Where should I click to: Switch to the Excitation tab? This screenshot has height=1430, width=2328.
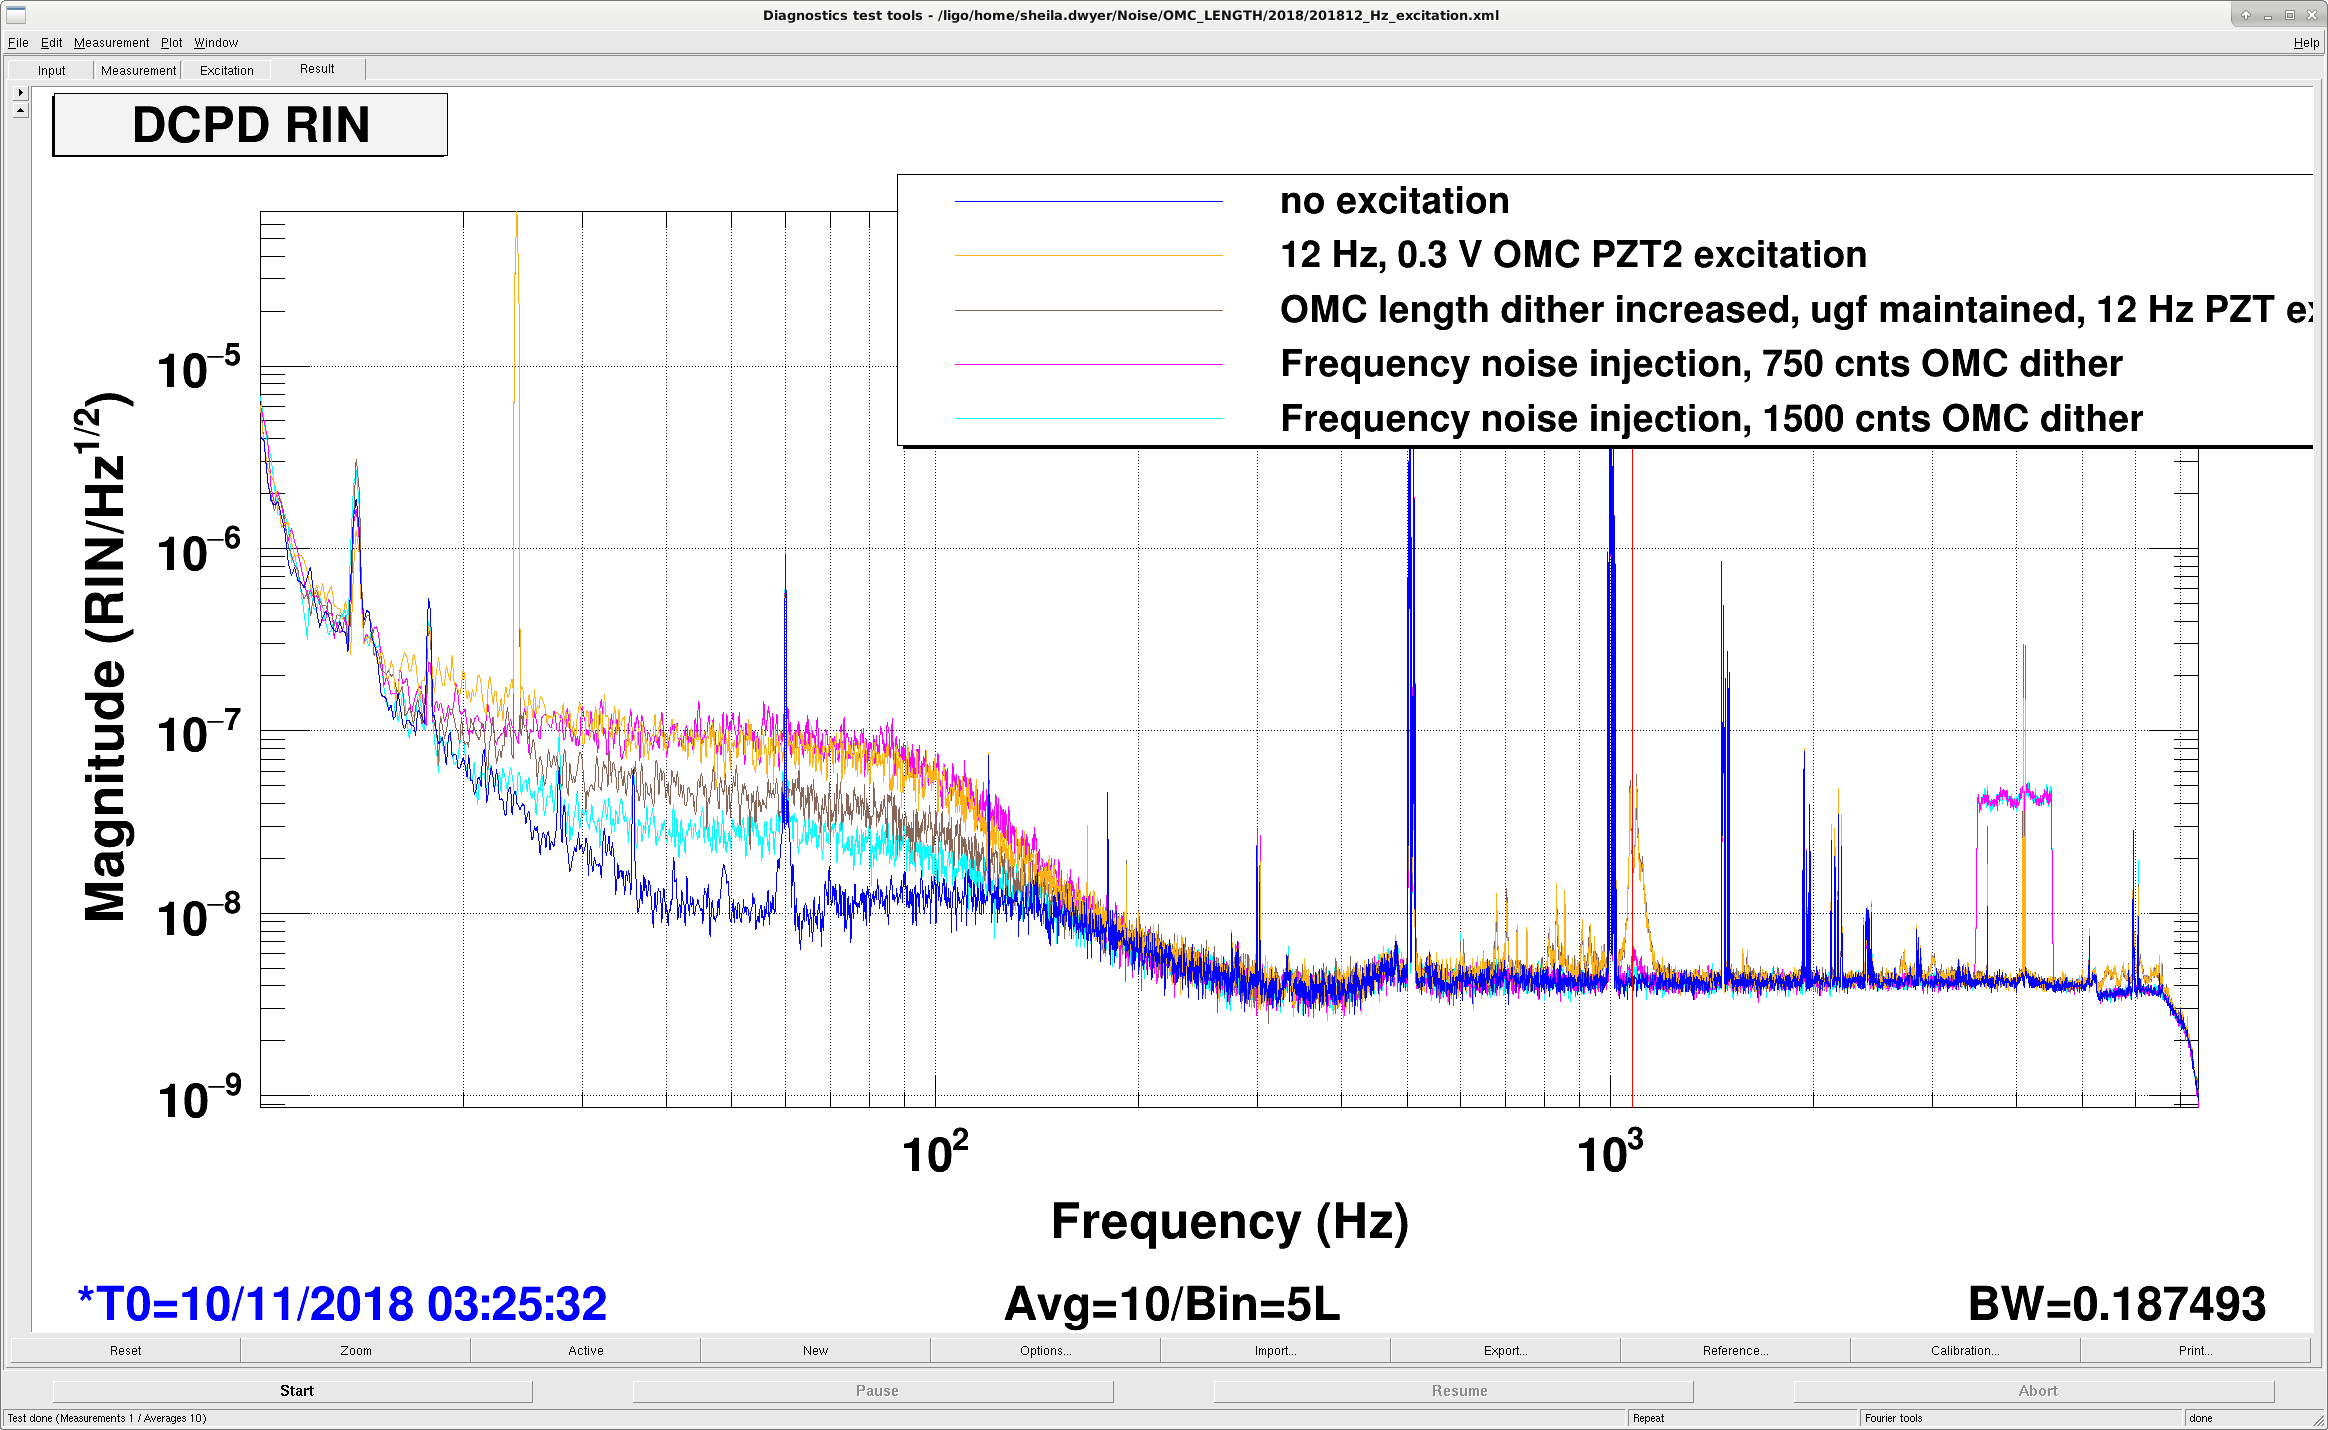(227, 70)
